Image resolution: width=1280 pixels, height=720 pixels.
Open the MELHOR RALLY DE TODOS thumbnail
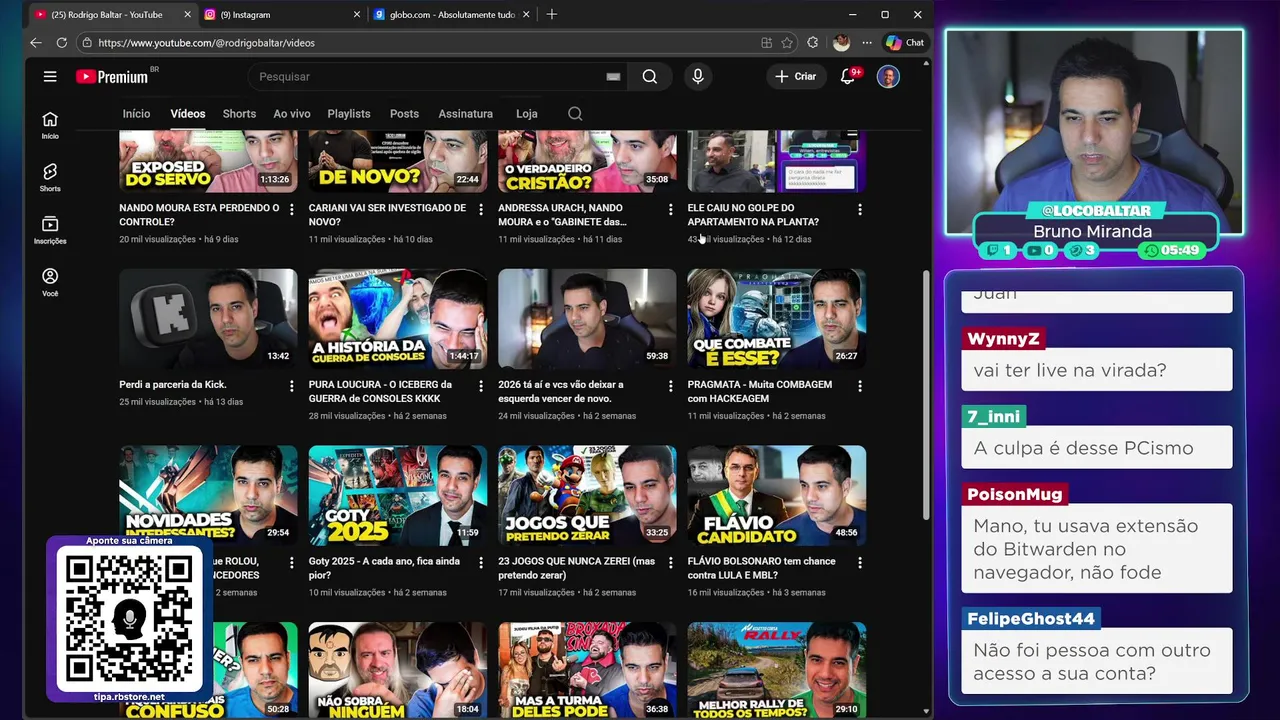coord(776,670)
